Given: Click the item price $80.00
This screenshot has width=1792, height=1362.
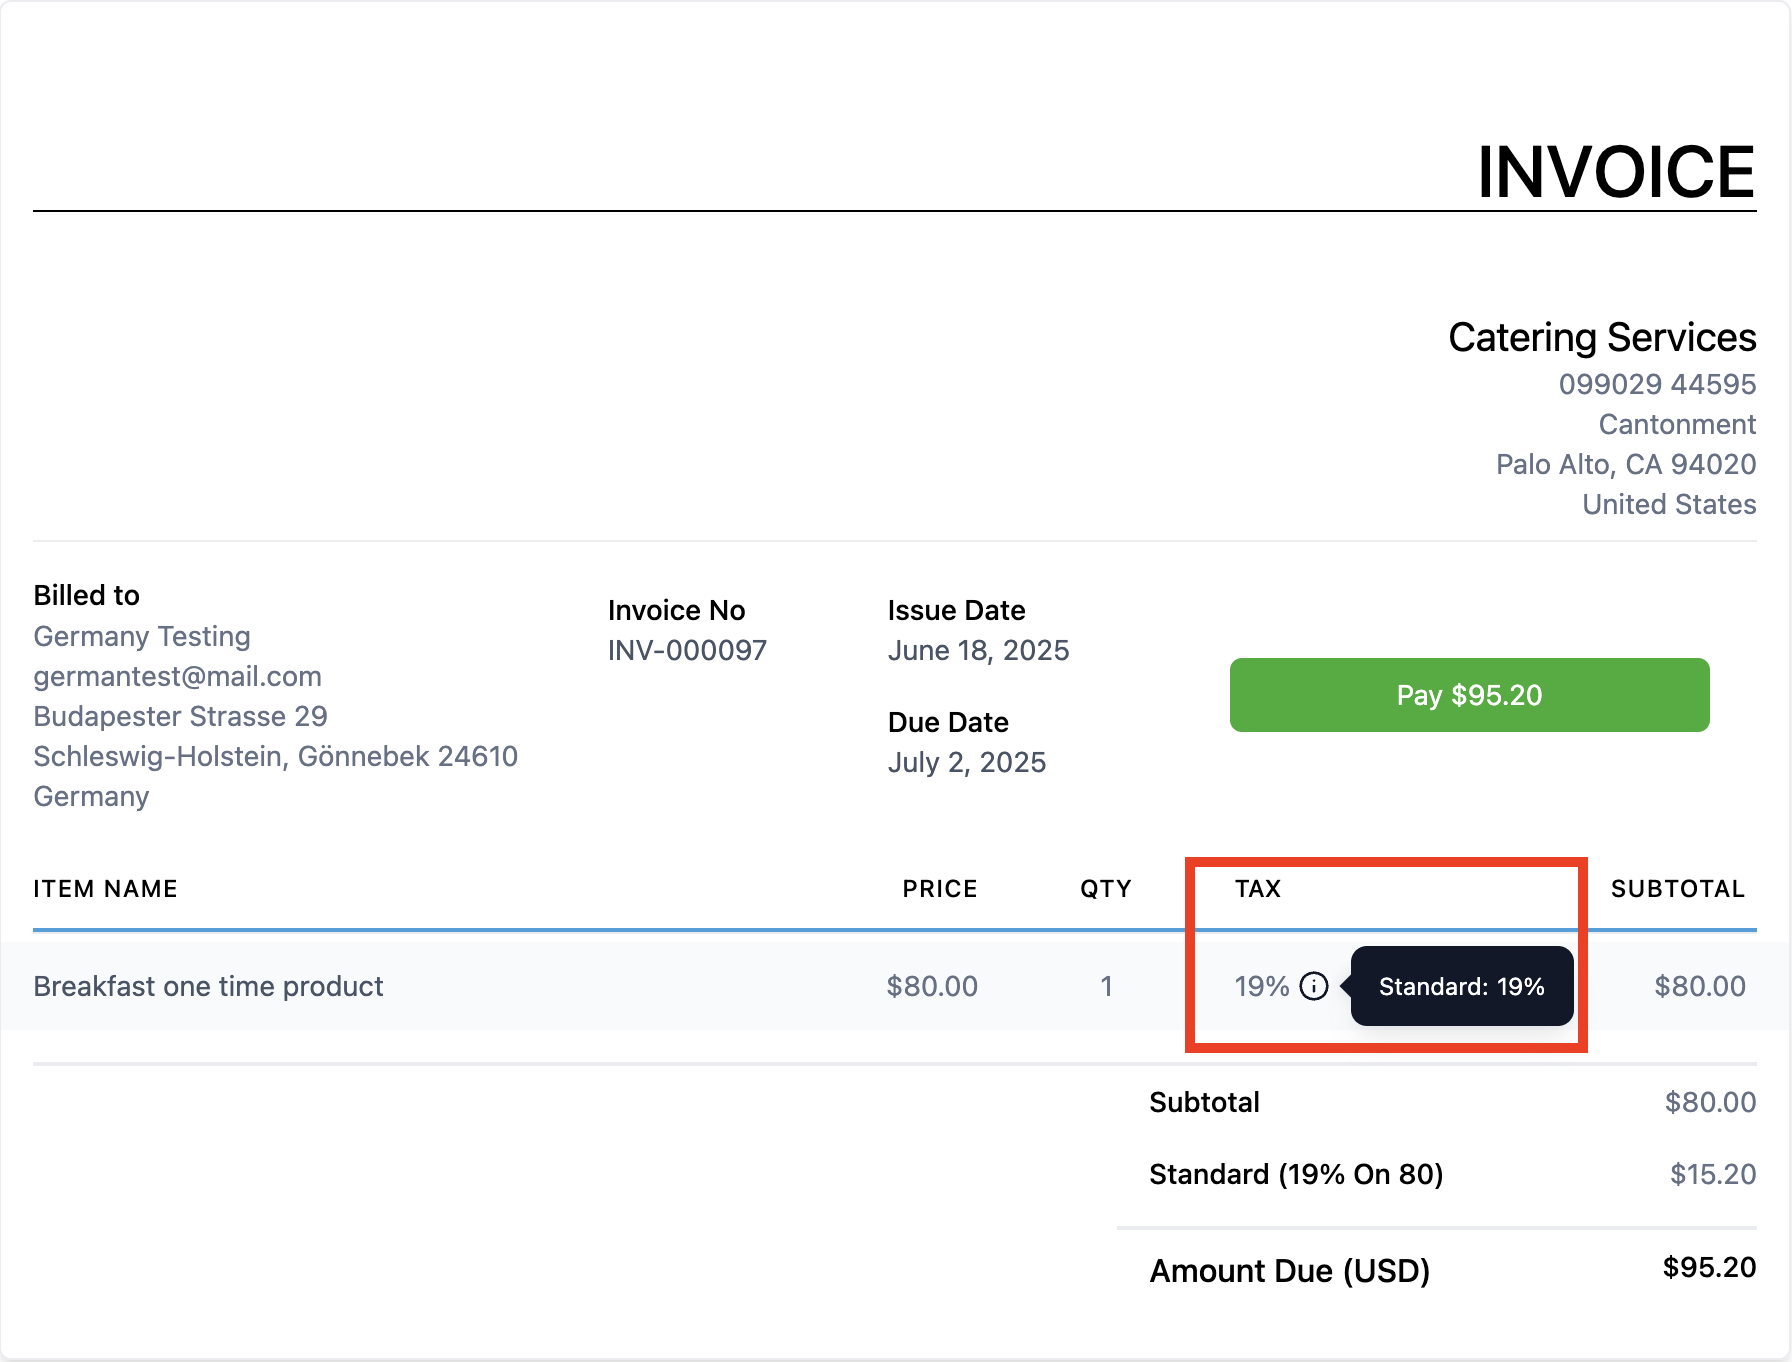Looking at the screenshot, I should tap(932, 987).
